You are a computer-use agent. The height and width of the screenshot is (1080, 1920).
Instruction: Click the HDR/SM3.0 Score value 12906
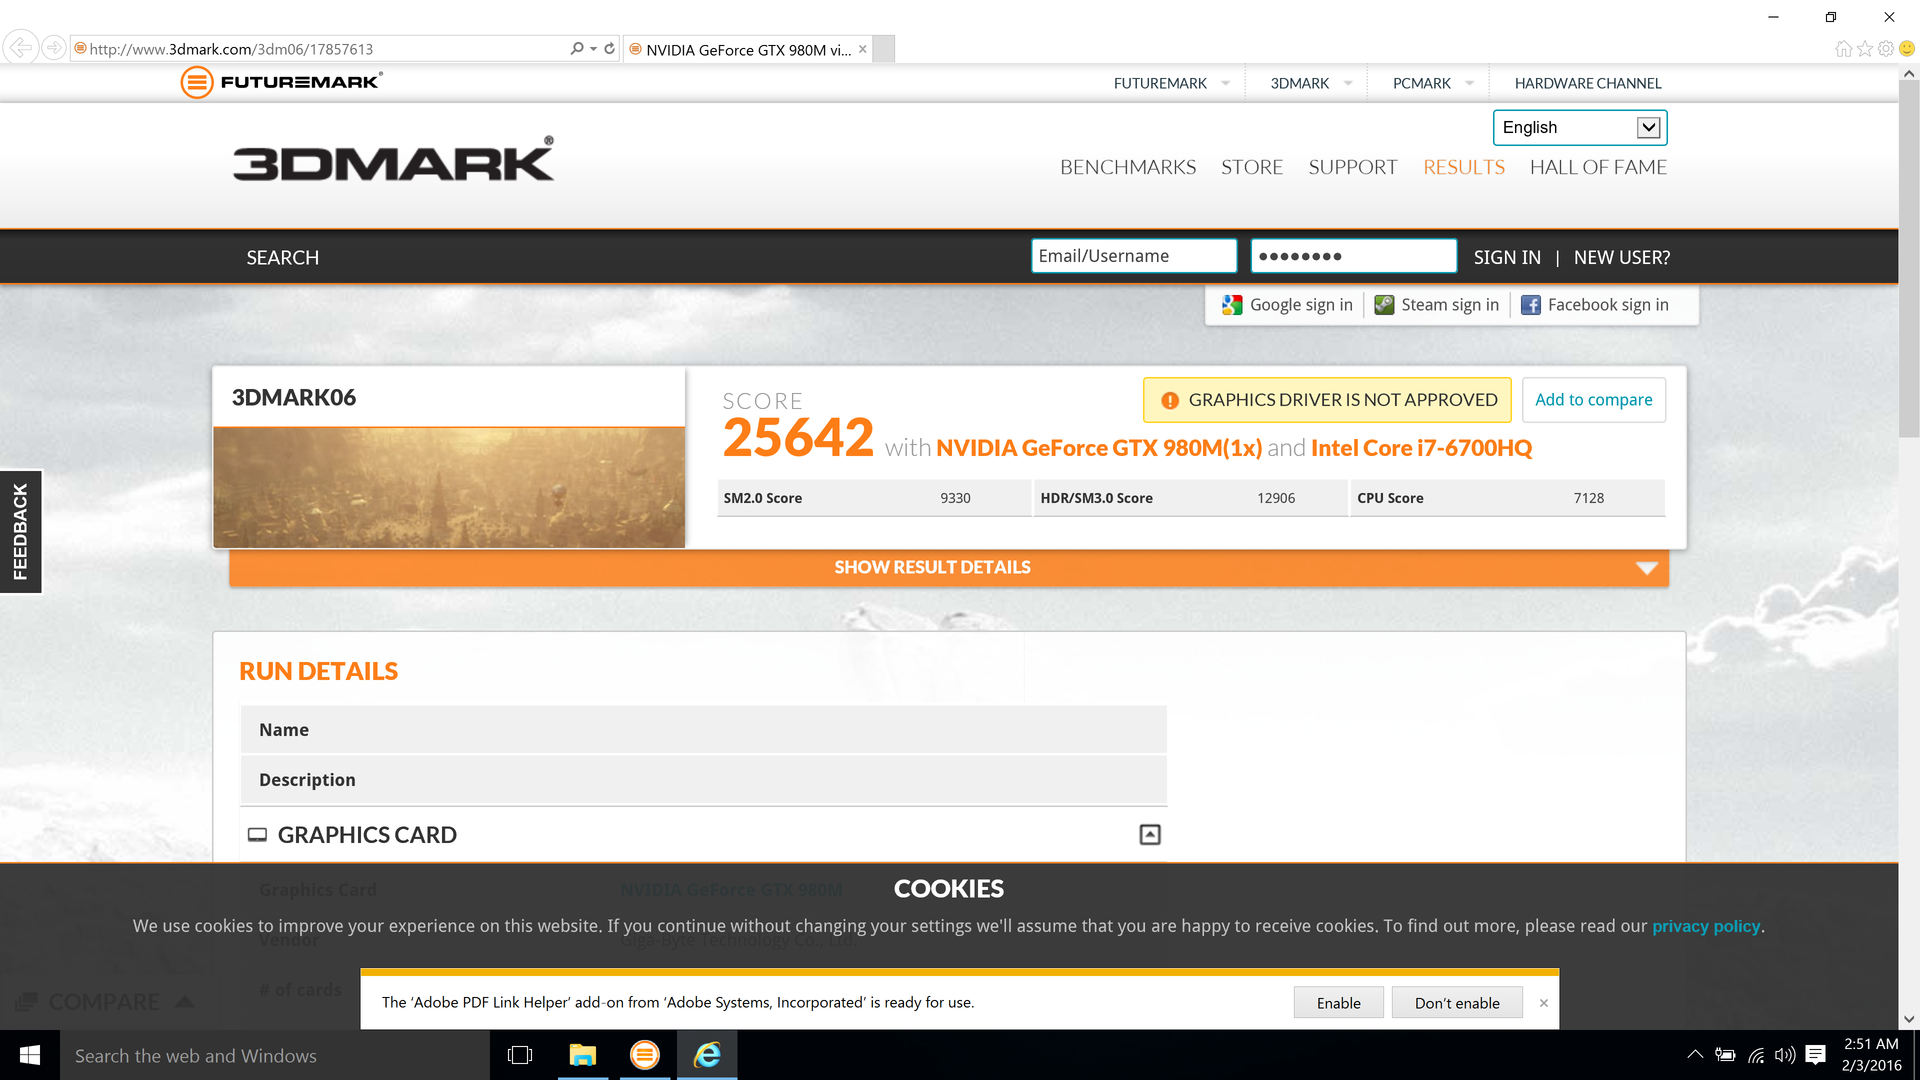tap(1276, 498)
